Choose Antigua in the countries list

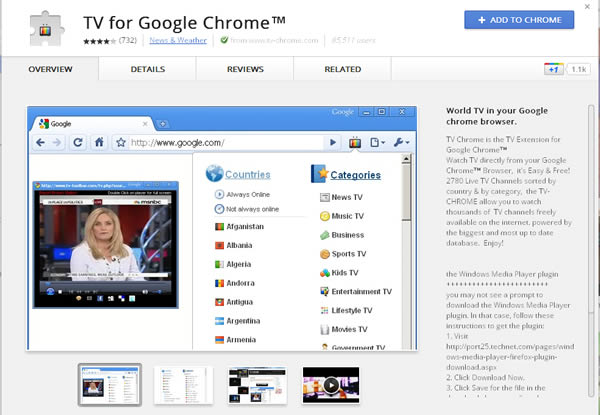234,302
